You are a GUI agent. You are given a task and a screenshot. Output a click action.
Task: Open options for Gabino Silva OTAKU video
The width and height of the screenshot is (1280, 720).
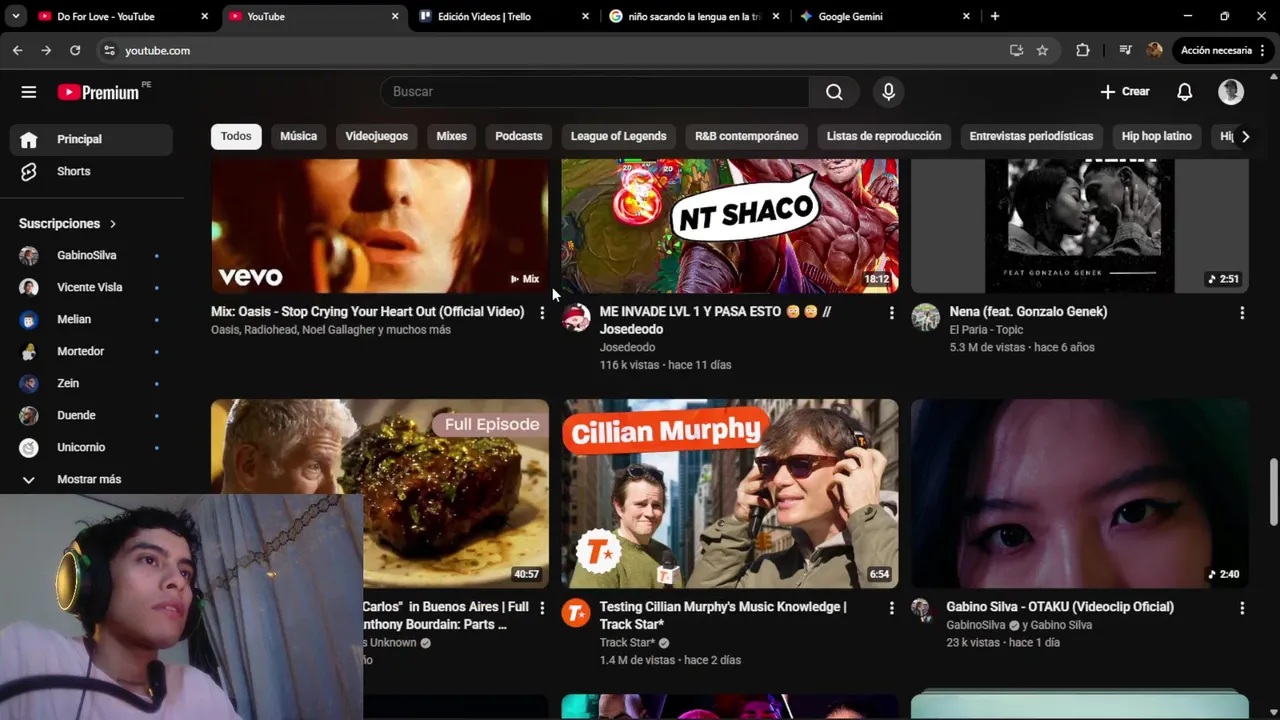pyautogui.click(x=1242, y=608)
